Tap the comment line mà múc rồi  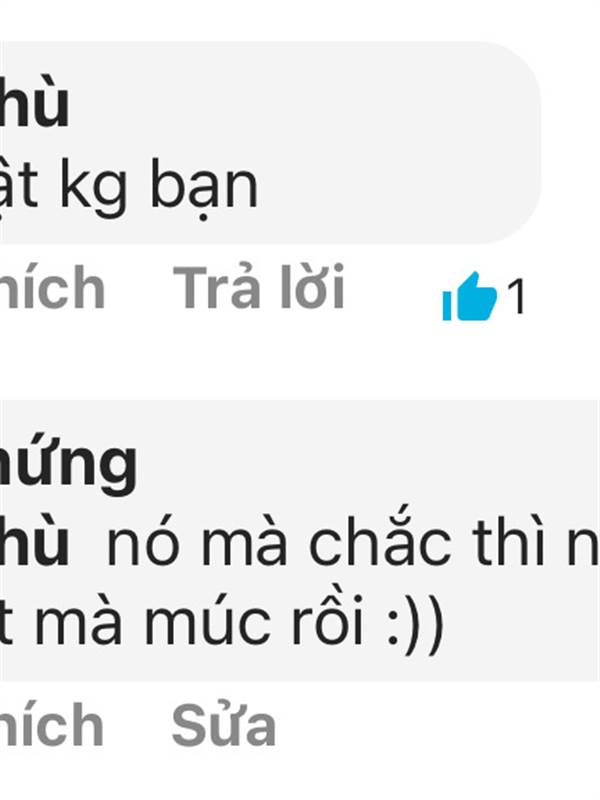pyautogui.click(x=222, y=623)
